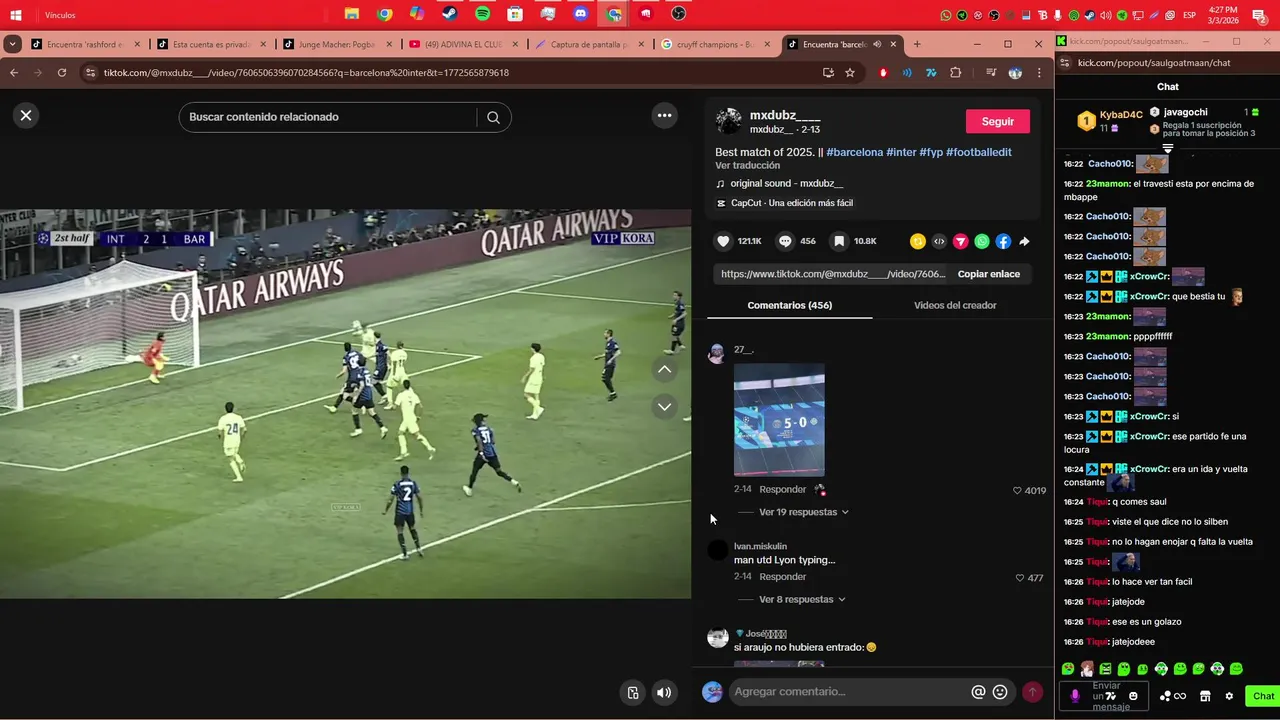Open Chrome extensions puzzle icon

956,73
